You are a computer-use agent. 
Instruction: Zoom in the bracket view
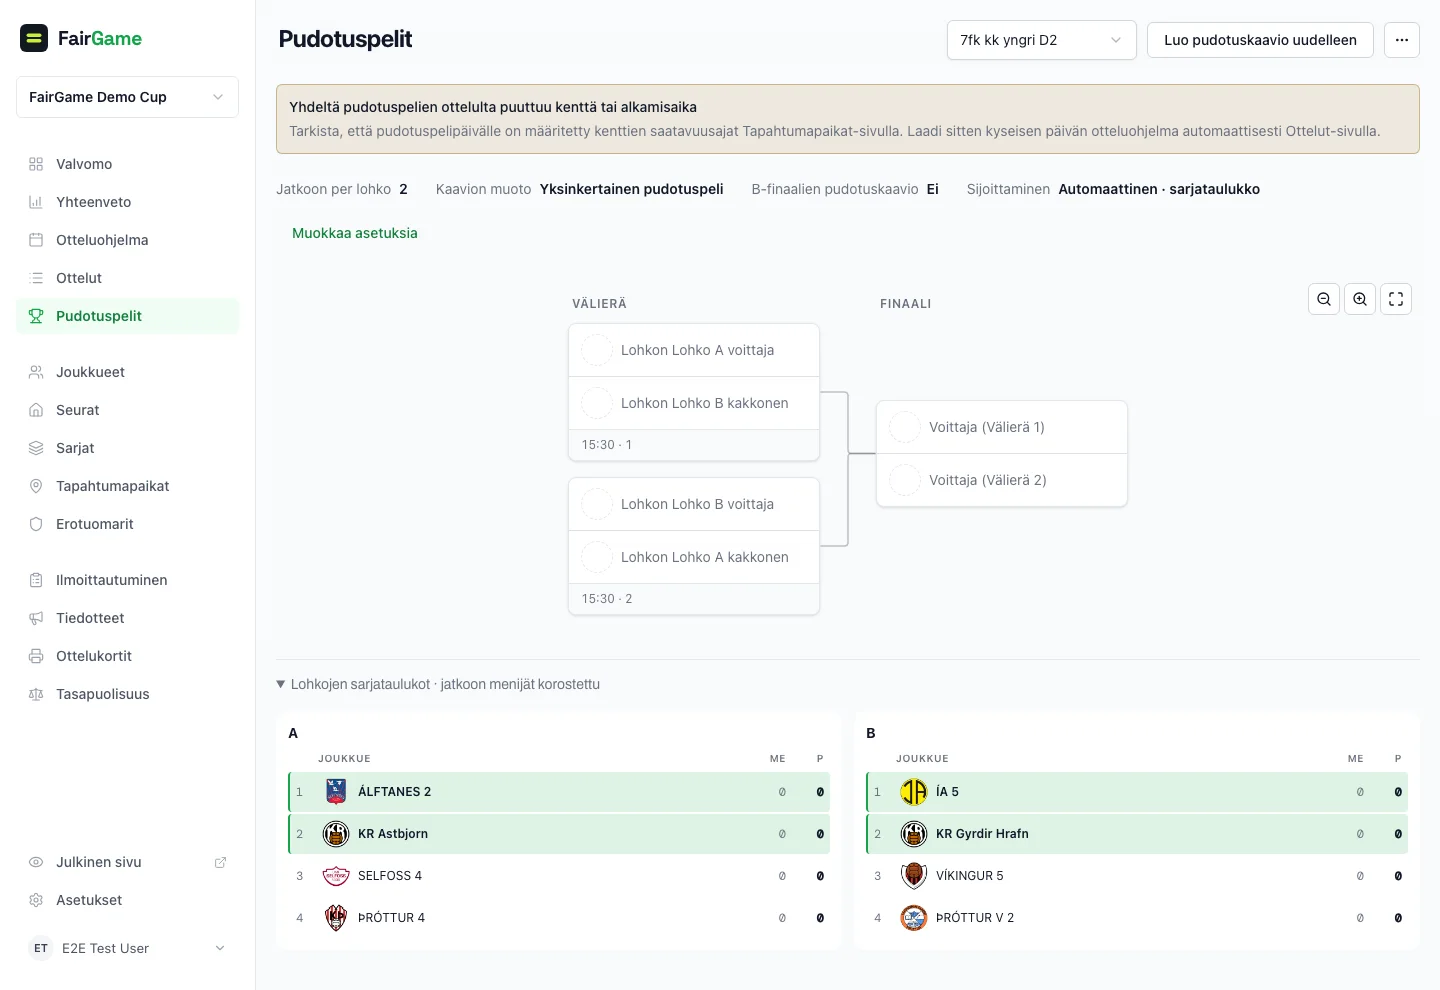[1360, 299]
